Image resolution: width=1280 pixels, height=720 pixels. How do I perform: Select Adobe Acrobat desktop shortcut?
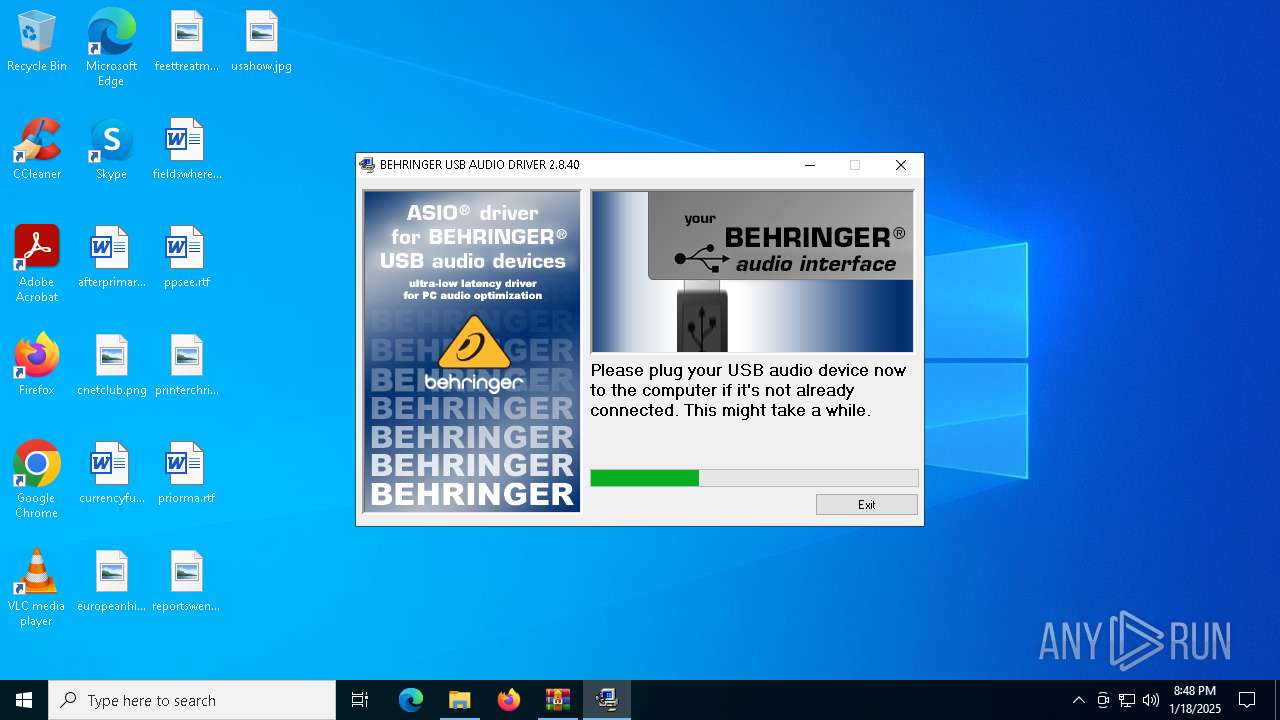(x=37, y=264)
